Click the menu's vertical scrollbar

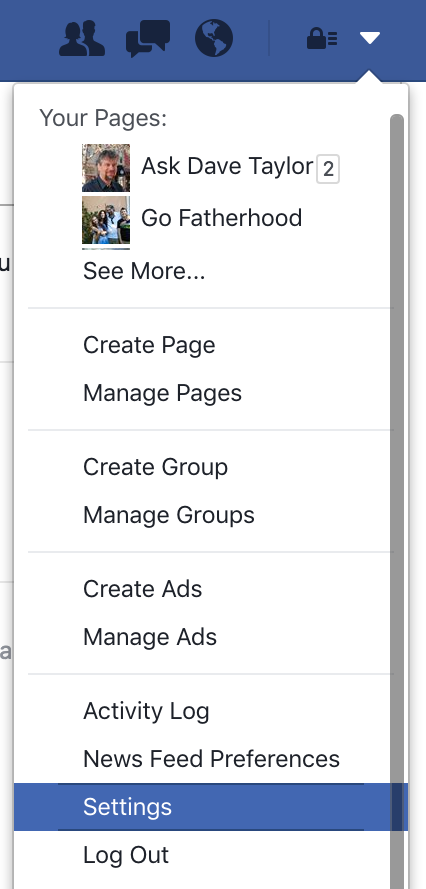397,501
